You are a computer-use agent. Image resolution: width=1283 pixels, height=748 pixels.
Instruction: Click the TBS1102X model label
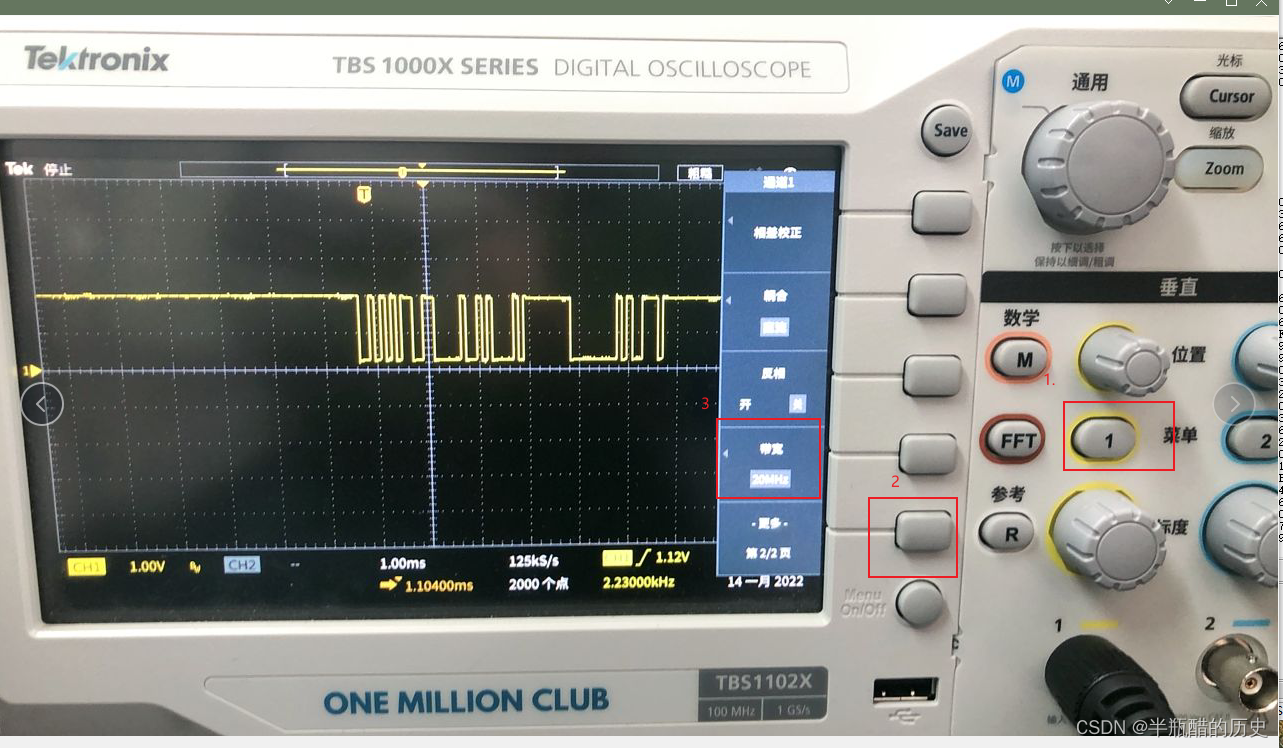(763, 682)
